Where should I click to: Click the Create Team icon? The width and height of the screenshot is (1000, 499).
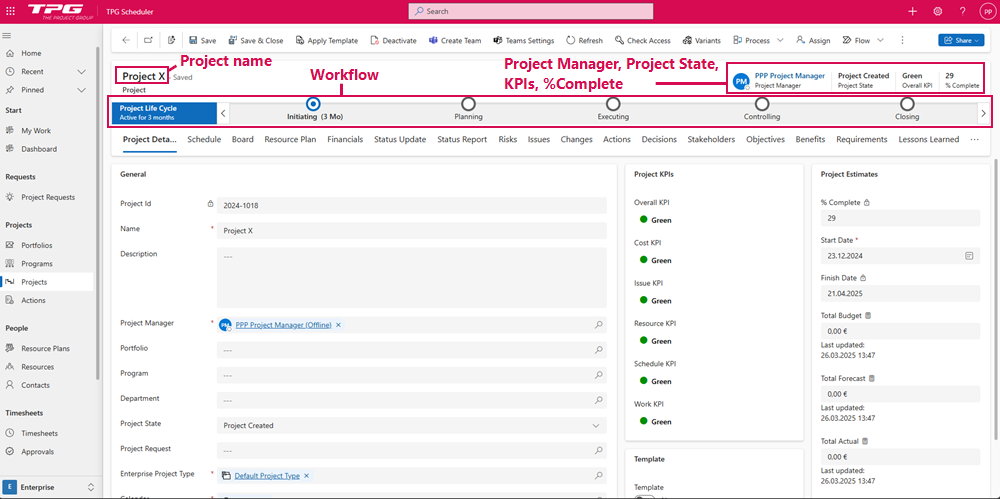click(x=433, y=41)
